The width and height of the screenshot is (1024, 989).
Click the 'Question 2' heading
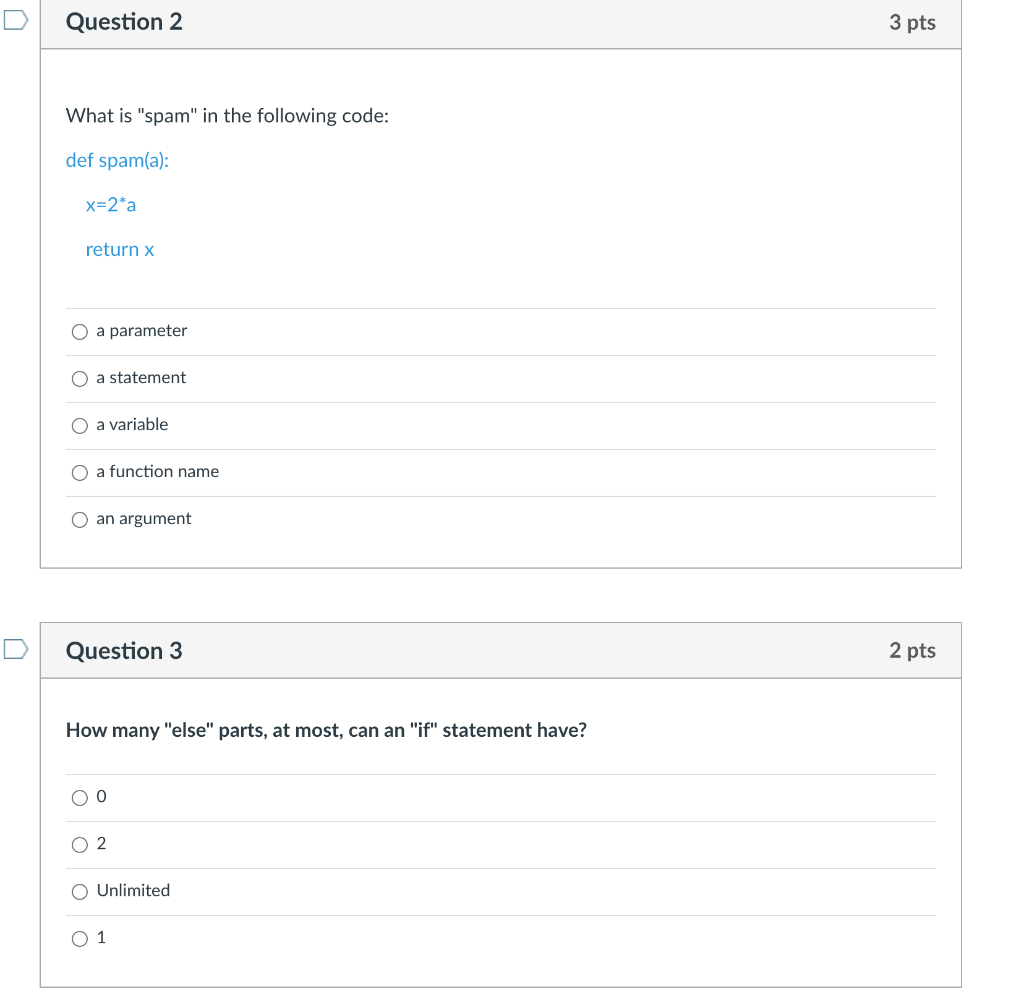click(x=124, y=22)
